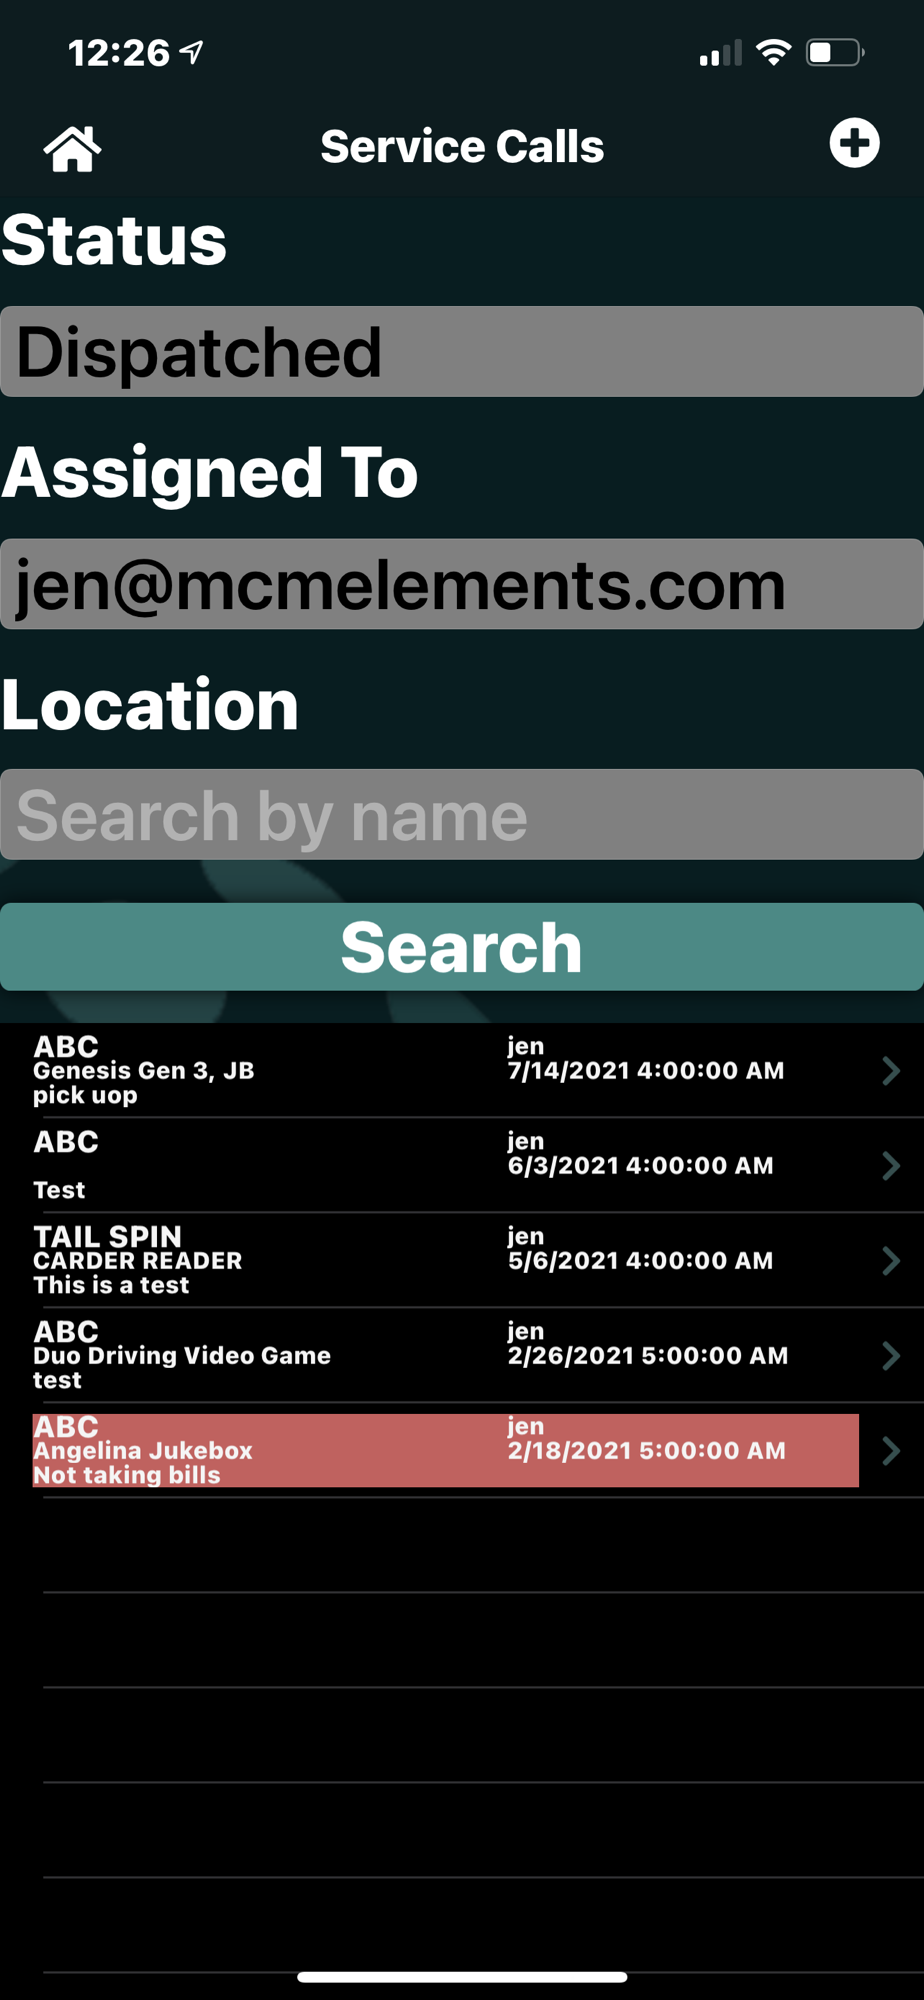Tap the battery indicator

pos(835,52)
